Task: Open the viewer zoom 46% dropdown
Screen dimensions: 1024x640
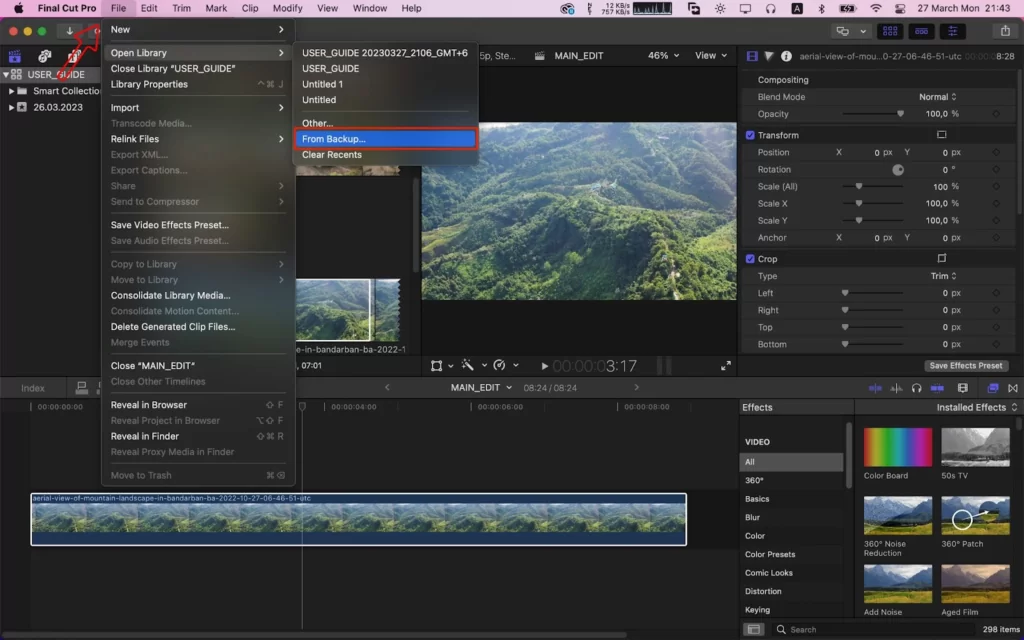Action: (663, 56)
